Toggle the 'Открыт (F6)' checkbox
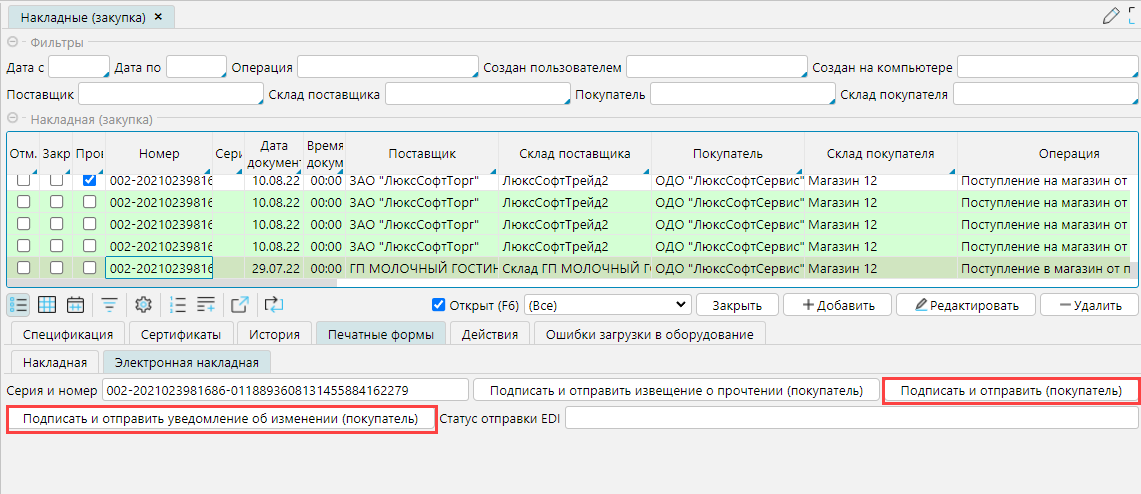The width and height of the screenshot is (1141, 494). (438, 305)
